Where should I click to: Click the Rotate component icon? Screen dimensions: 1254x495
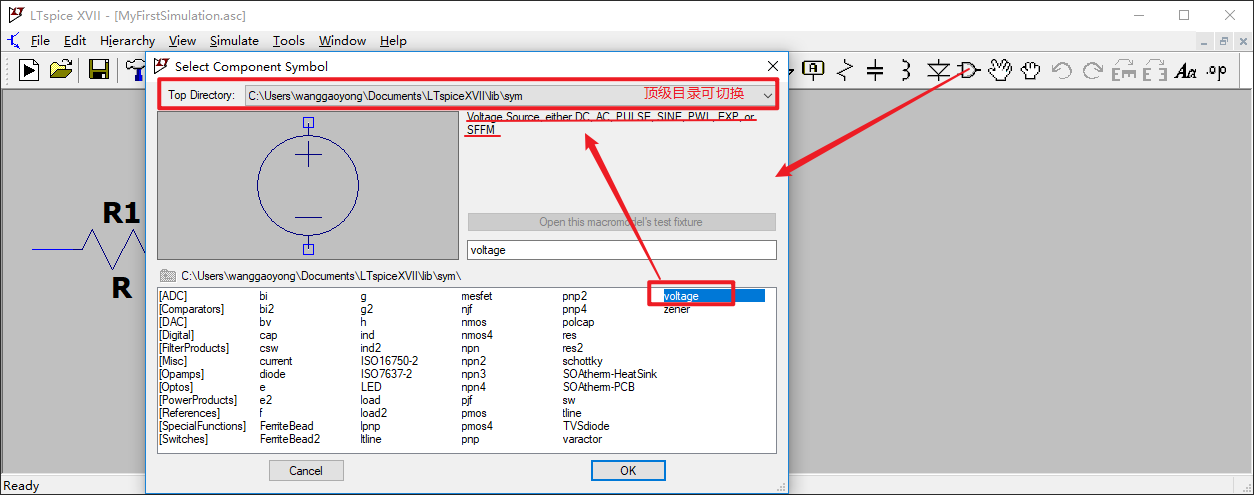pos(1124,69)
